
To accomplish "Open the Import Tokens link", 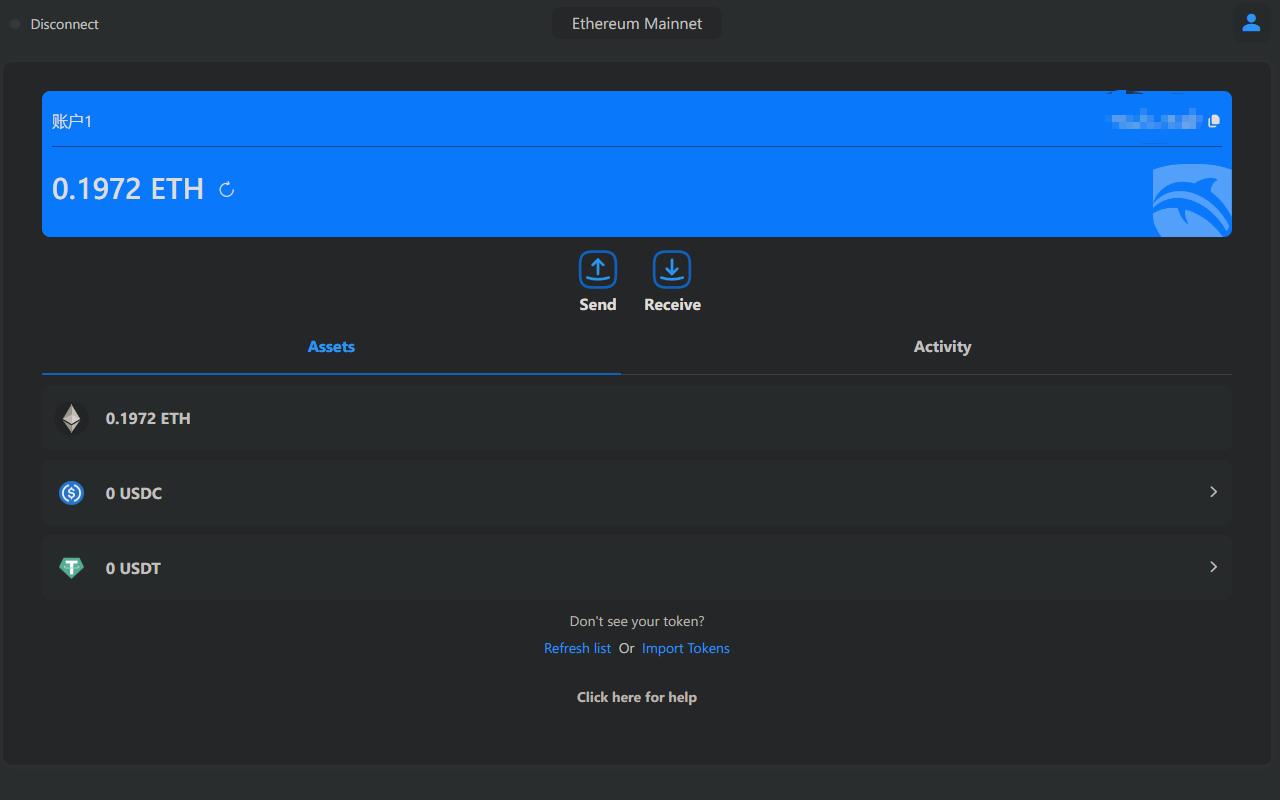I will click(686, 648).
